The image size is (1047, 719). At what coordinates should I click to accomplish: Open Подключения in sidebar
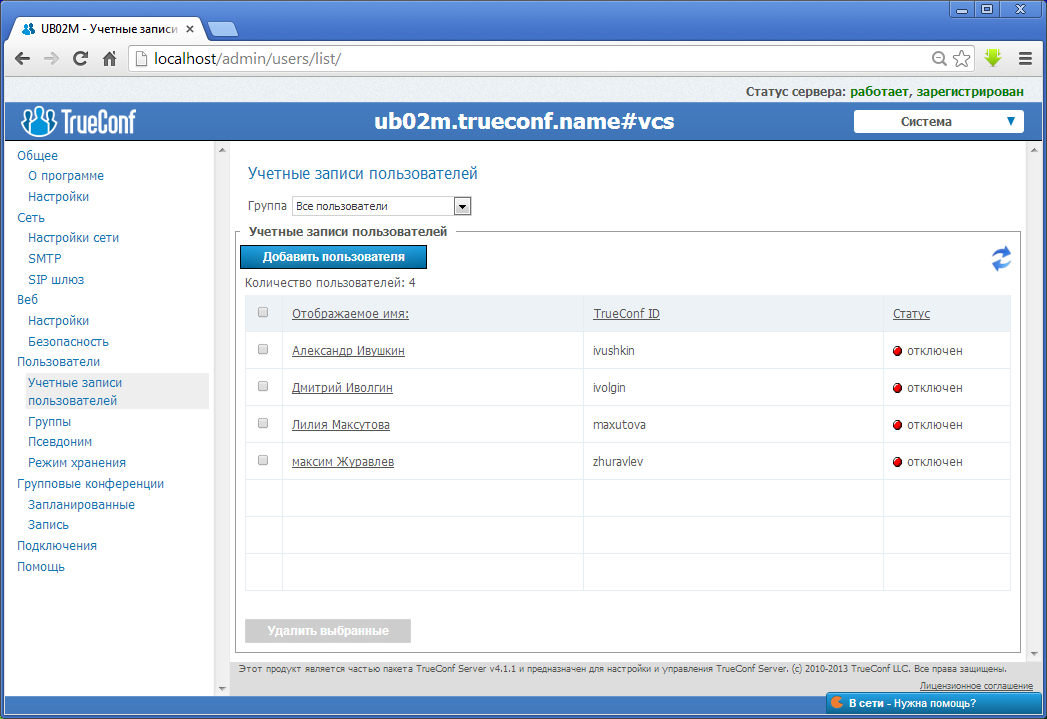pos(57,546)
